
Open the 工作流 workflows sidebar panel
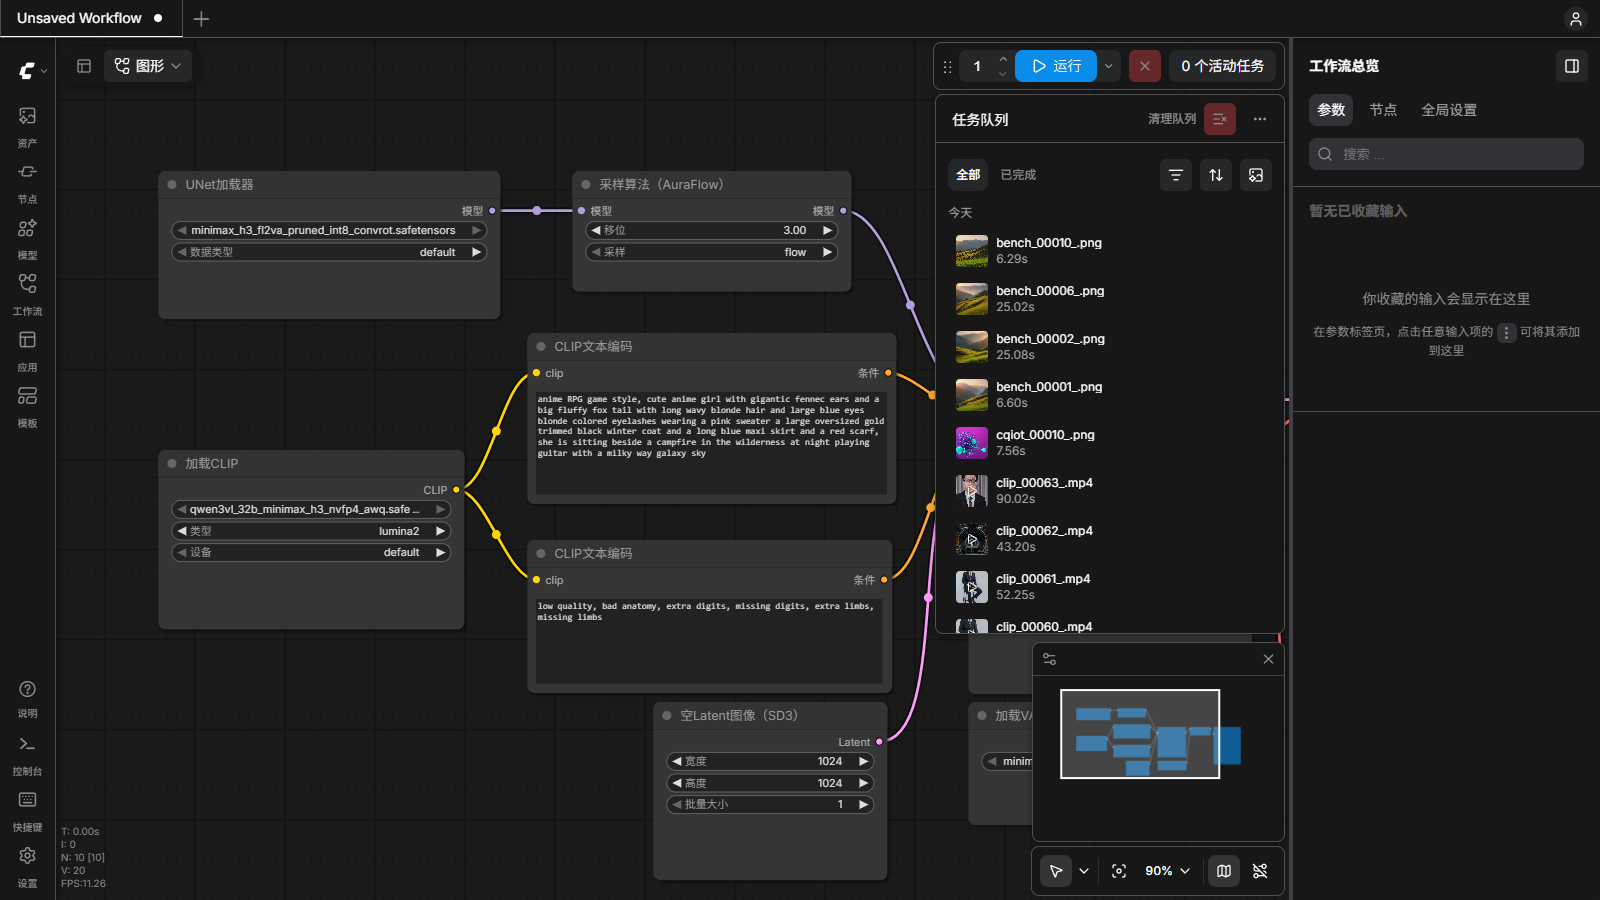[x=27, y=294]
